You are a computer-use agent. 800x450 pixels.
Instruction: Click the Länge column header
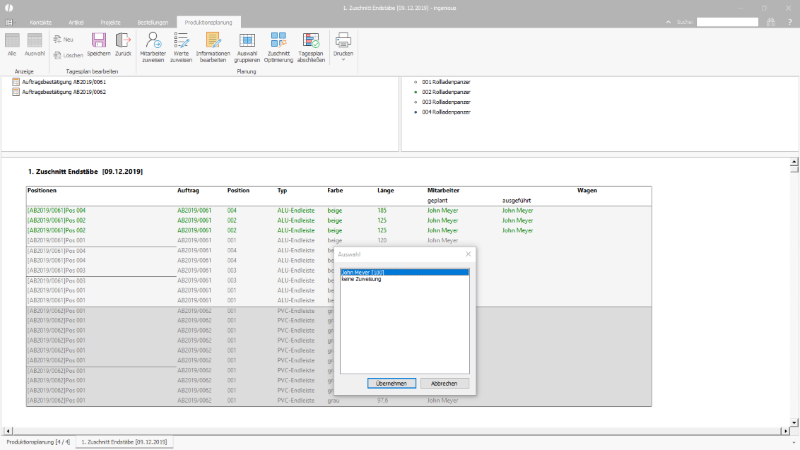tap(385, 190)
